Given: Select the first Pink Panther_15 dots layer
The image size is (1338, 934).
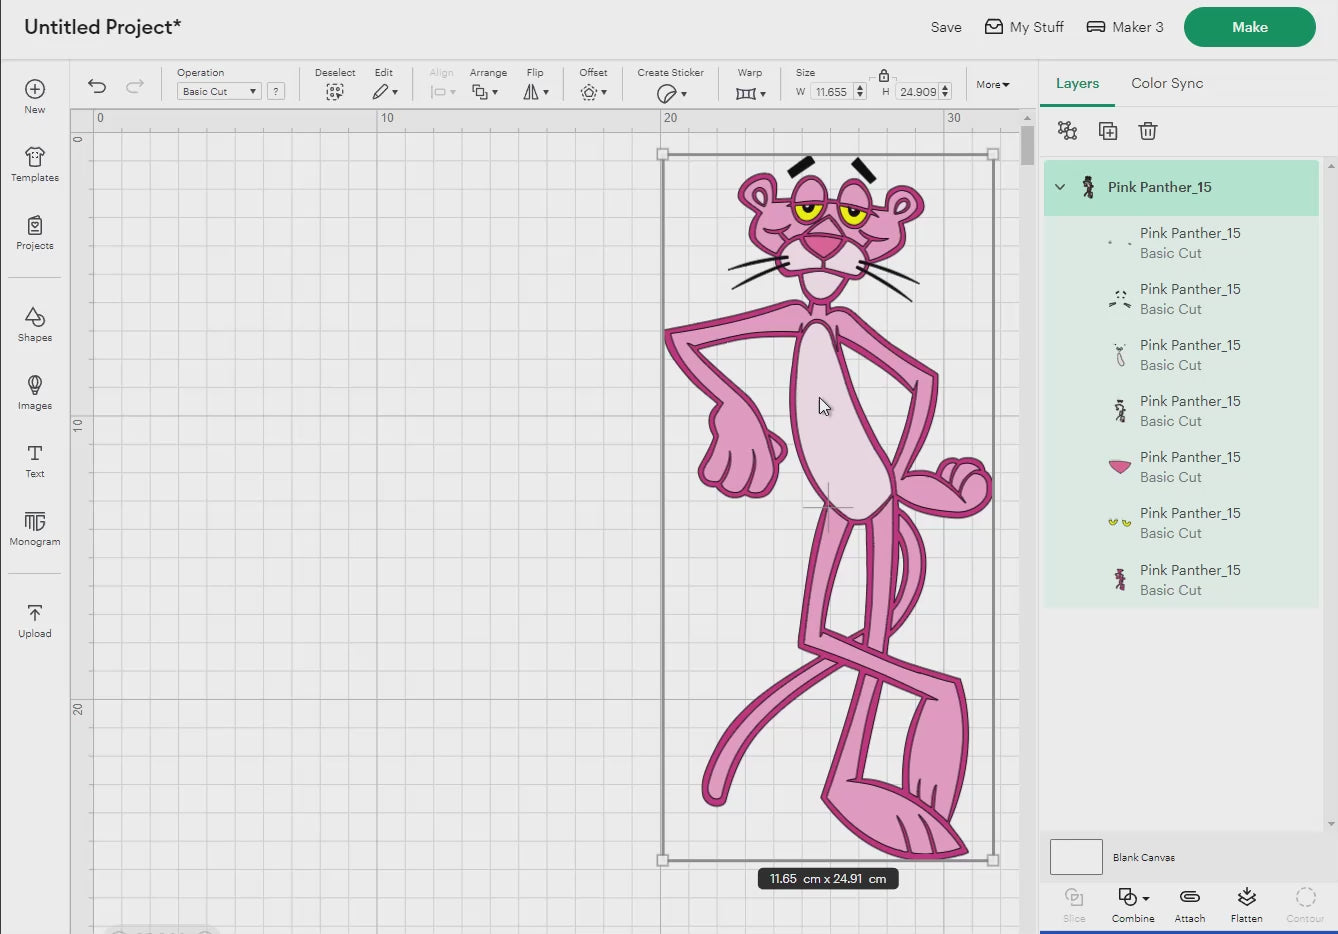Looking at the screenshot, I should pos(1181,243).
